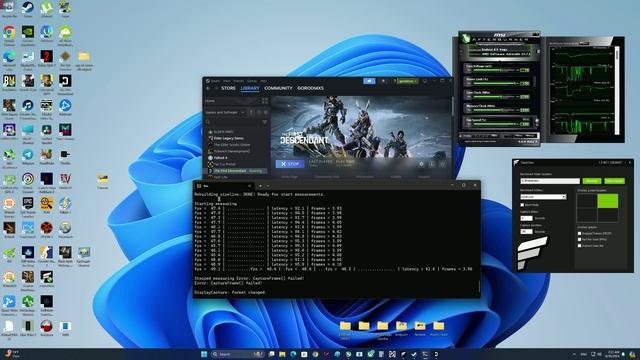Image resolution: width=640 pixels, height=360 pixels.
Task: Open game info icon in Steam
Action: 432,164
